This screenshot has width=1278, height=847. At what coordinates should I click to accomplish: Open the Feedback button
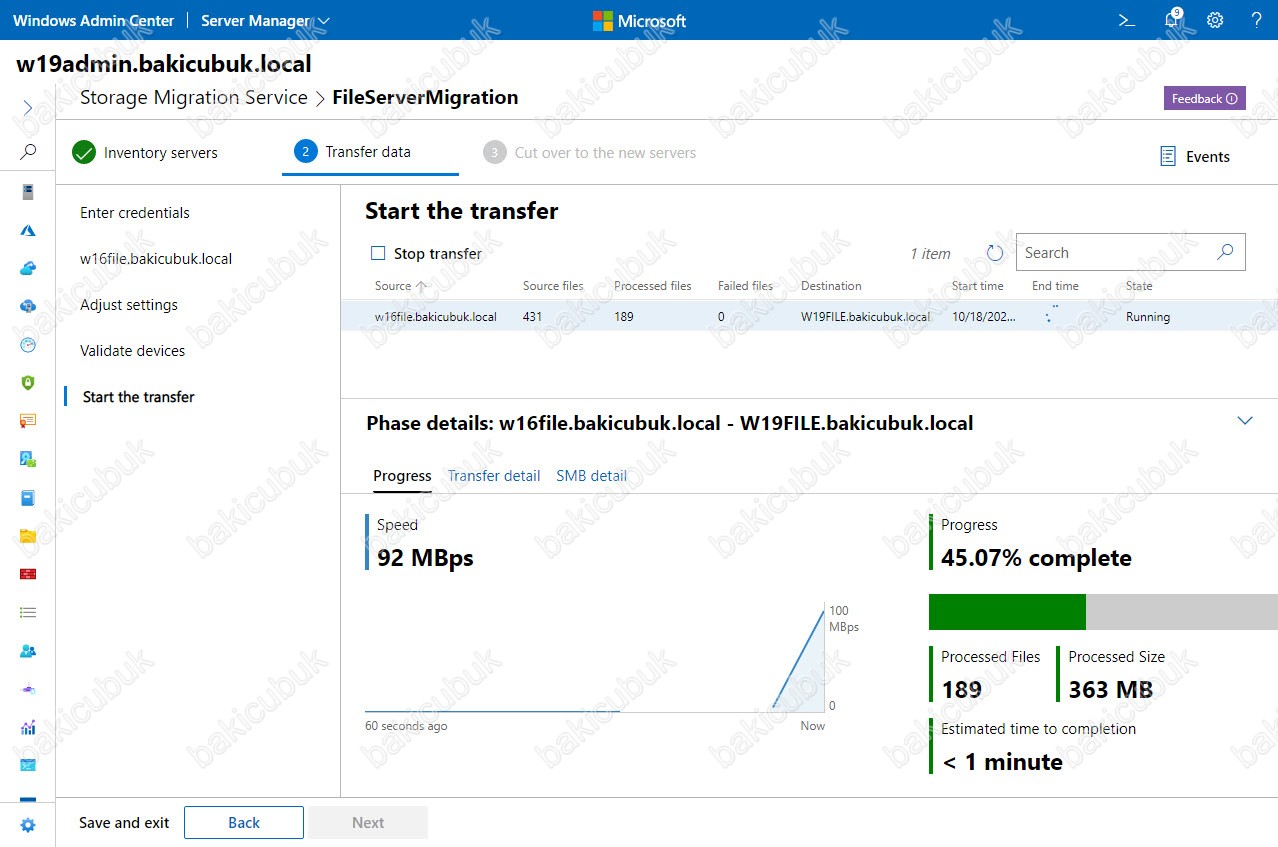coord(1204,98)
